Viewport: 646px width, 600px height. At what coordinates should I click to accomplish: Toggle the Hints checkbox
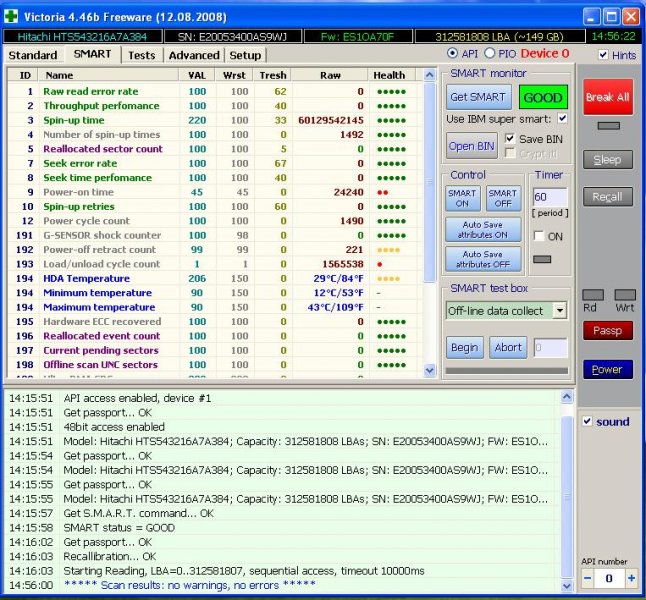603,55
